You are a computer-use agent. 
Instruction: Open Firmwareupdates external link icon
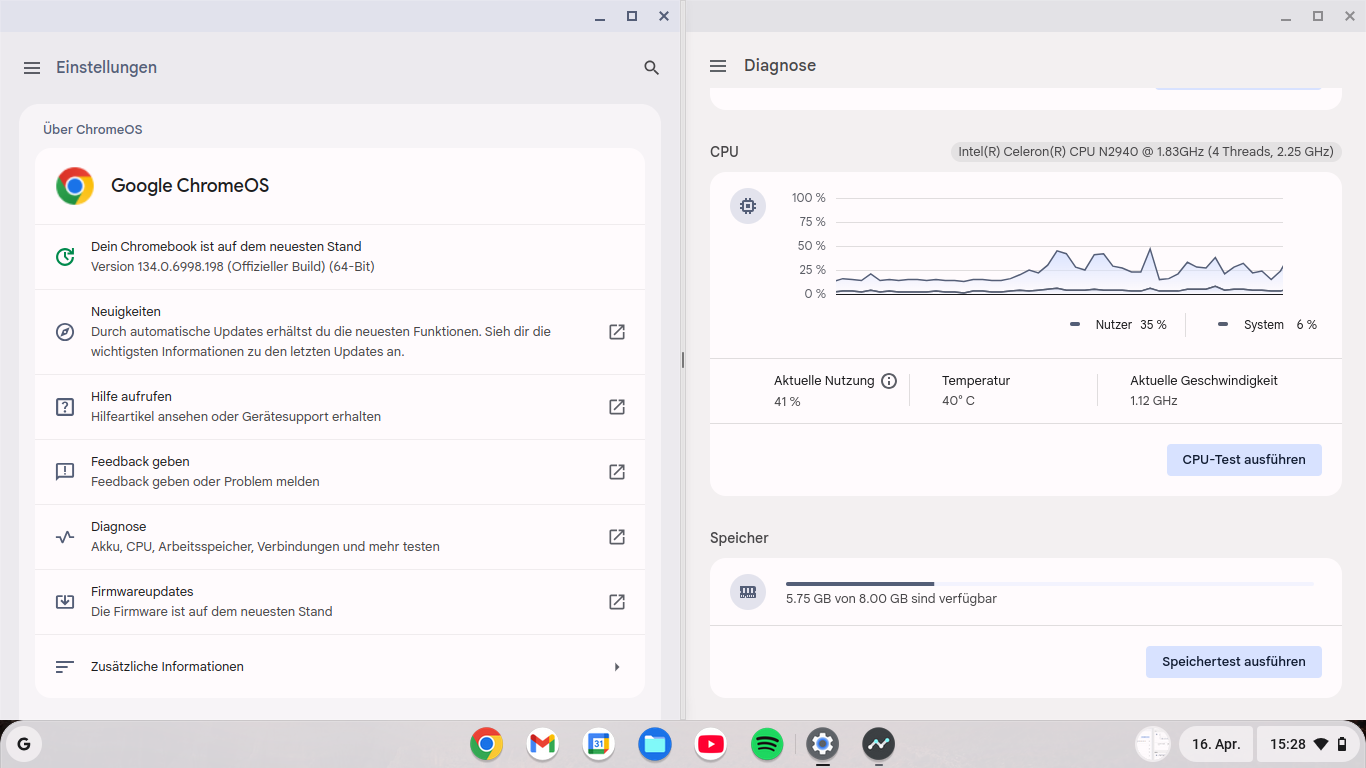(617, 602)
